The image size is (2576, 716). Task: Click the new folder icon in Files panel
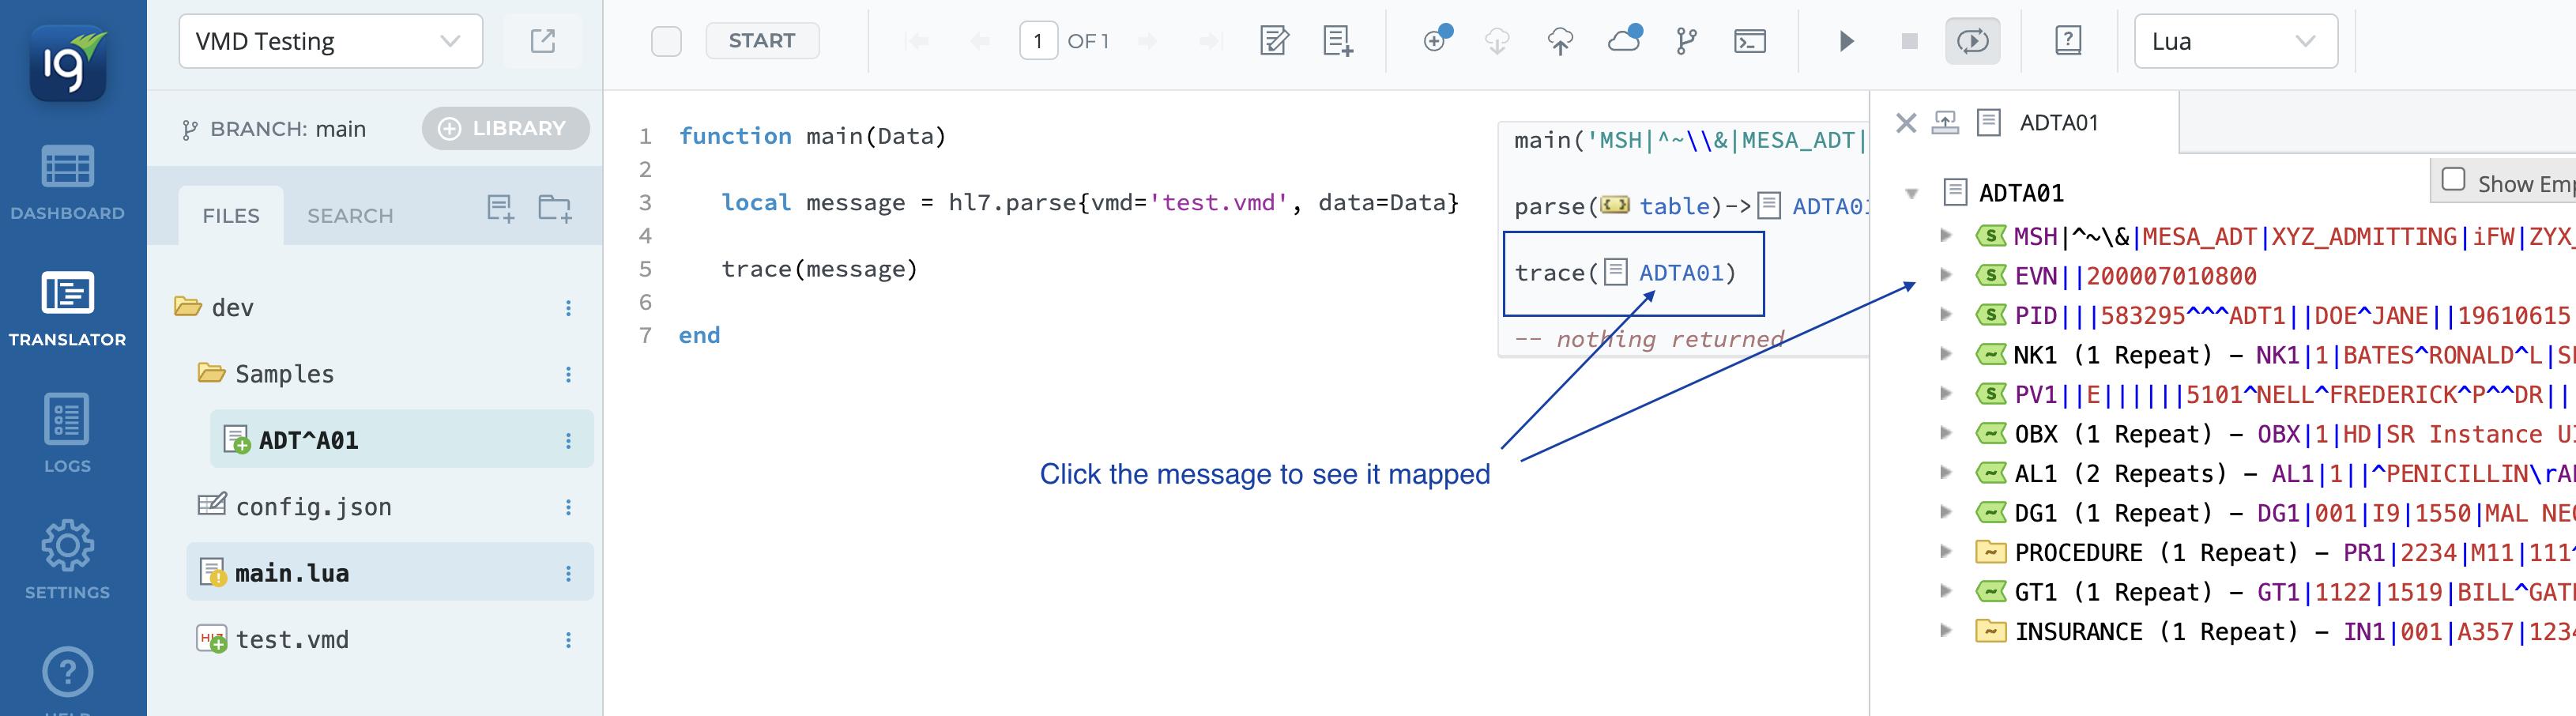[554, 208]
